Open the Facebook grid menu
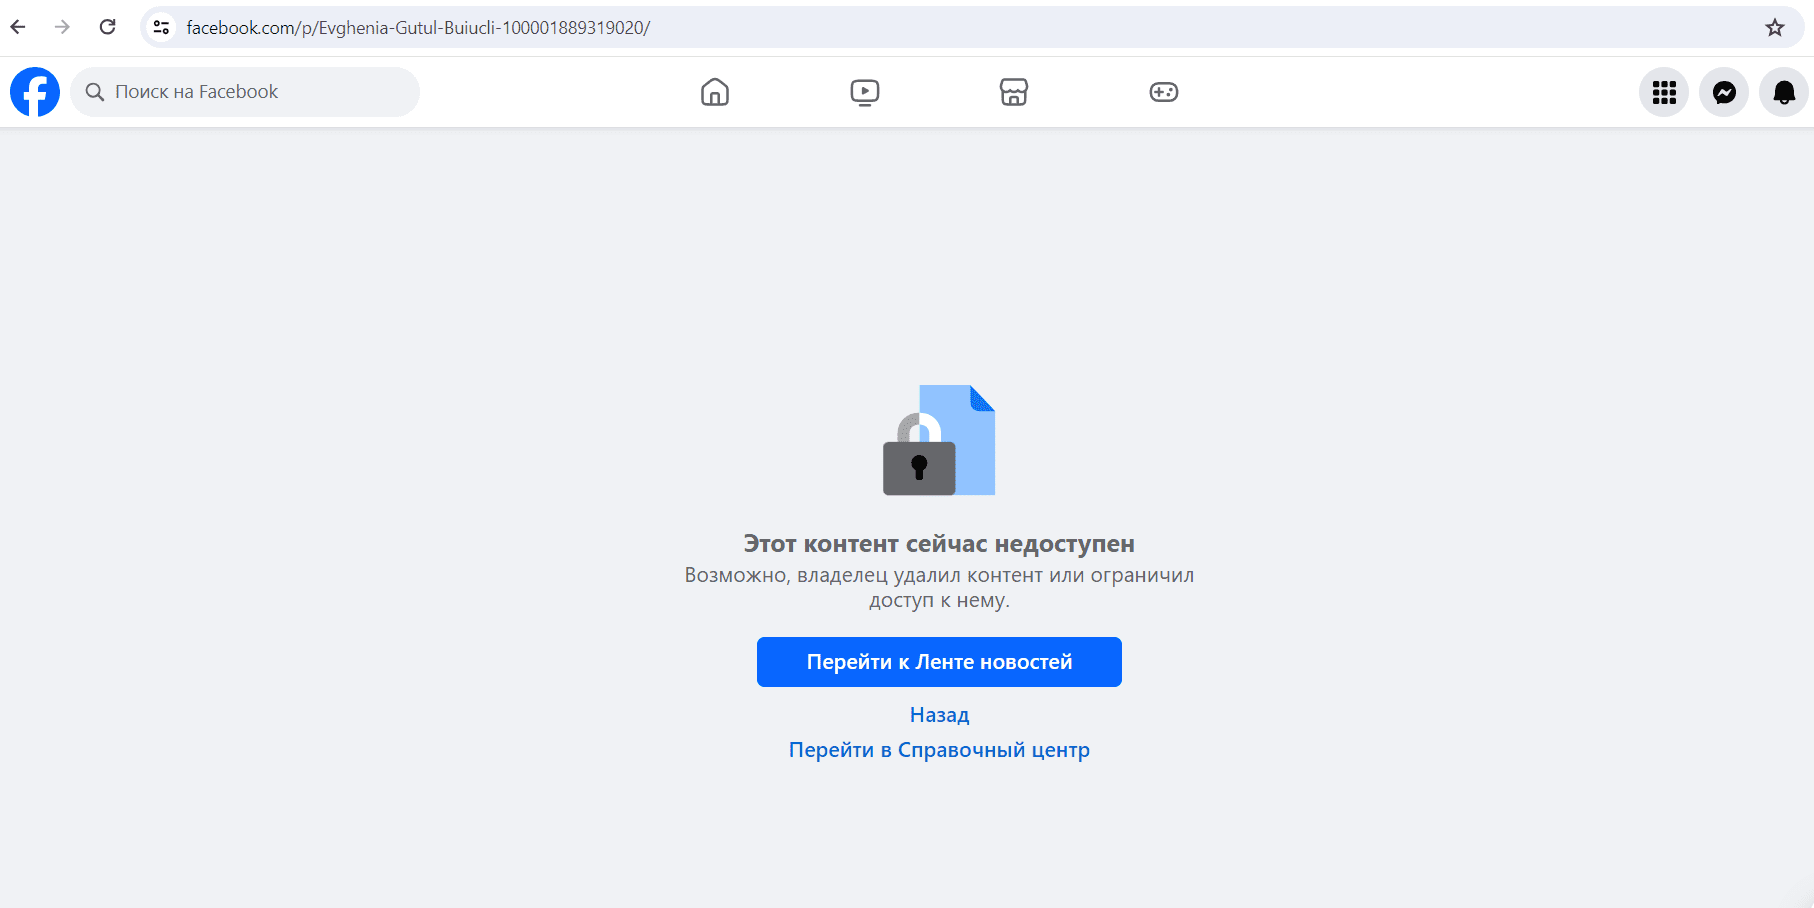1814x908 pixels. pos(1663,92)
